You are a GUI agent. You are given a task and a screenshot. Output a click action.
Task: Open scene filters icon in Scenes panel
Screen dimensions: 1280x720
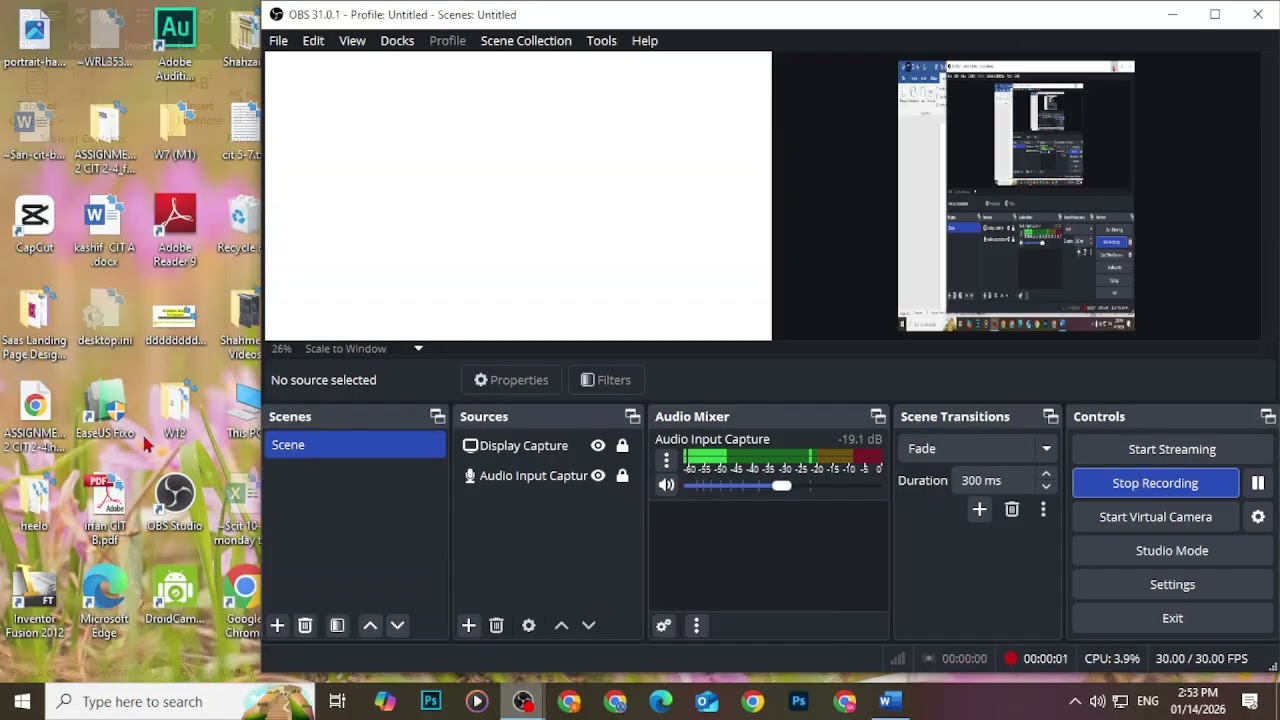[337, 625]
